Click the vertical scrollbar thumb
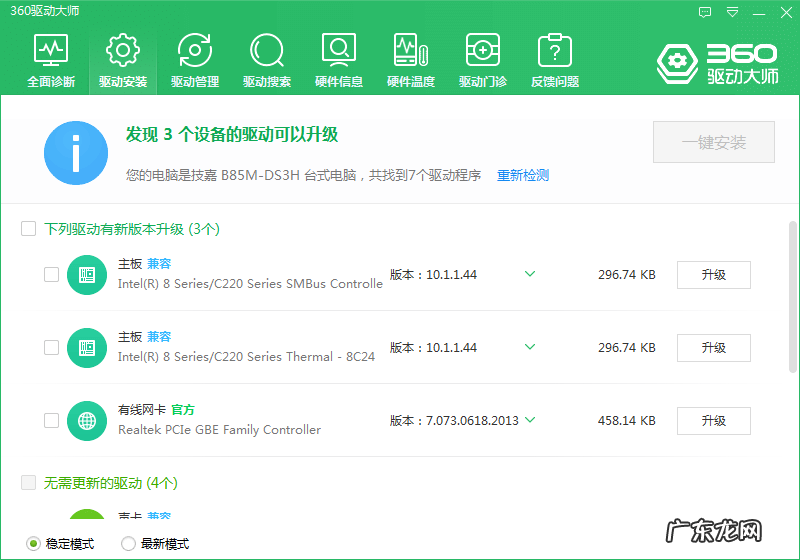 (792, 297)
